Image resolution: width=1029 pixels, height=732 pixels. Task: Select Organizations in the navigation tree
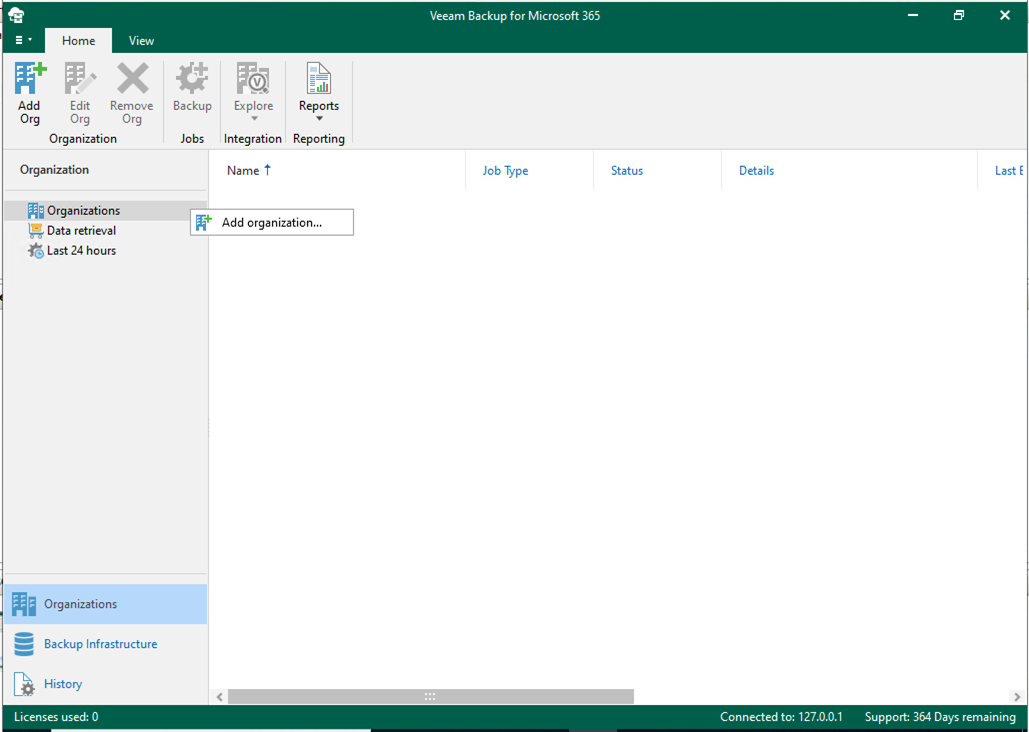click(x=83, y=211)
